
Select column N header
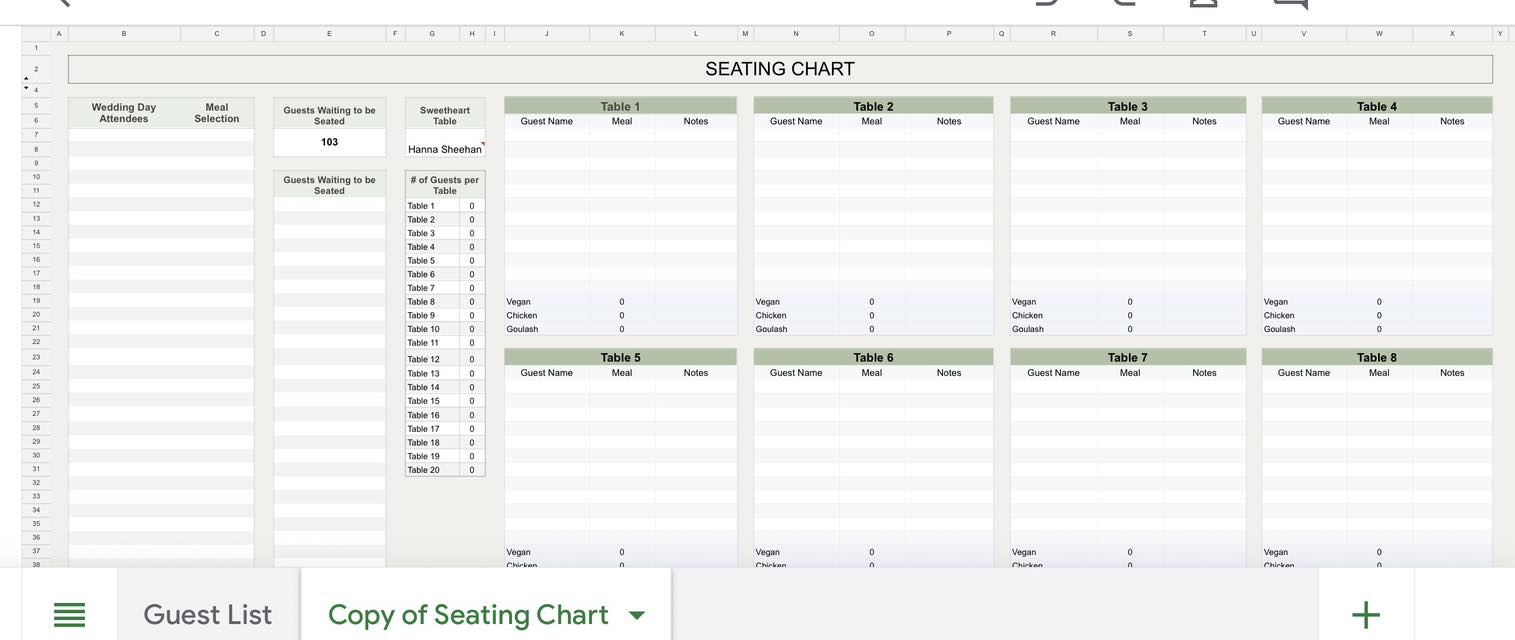[796, 34]
